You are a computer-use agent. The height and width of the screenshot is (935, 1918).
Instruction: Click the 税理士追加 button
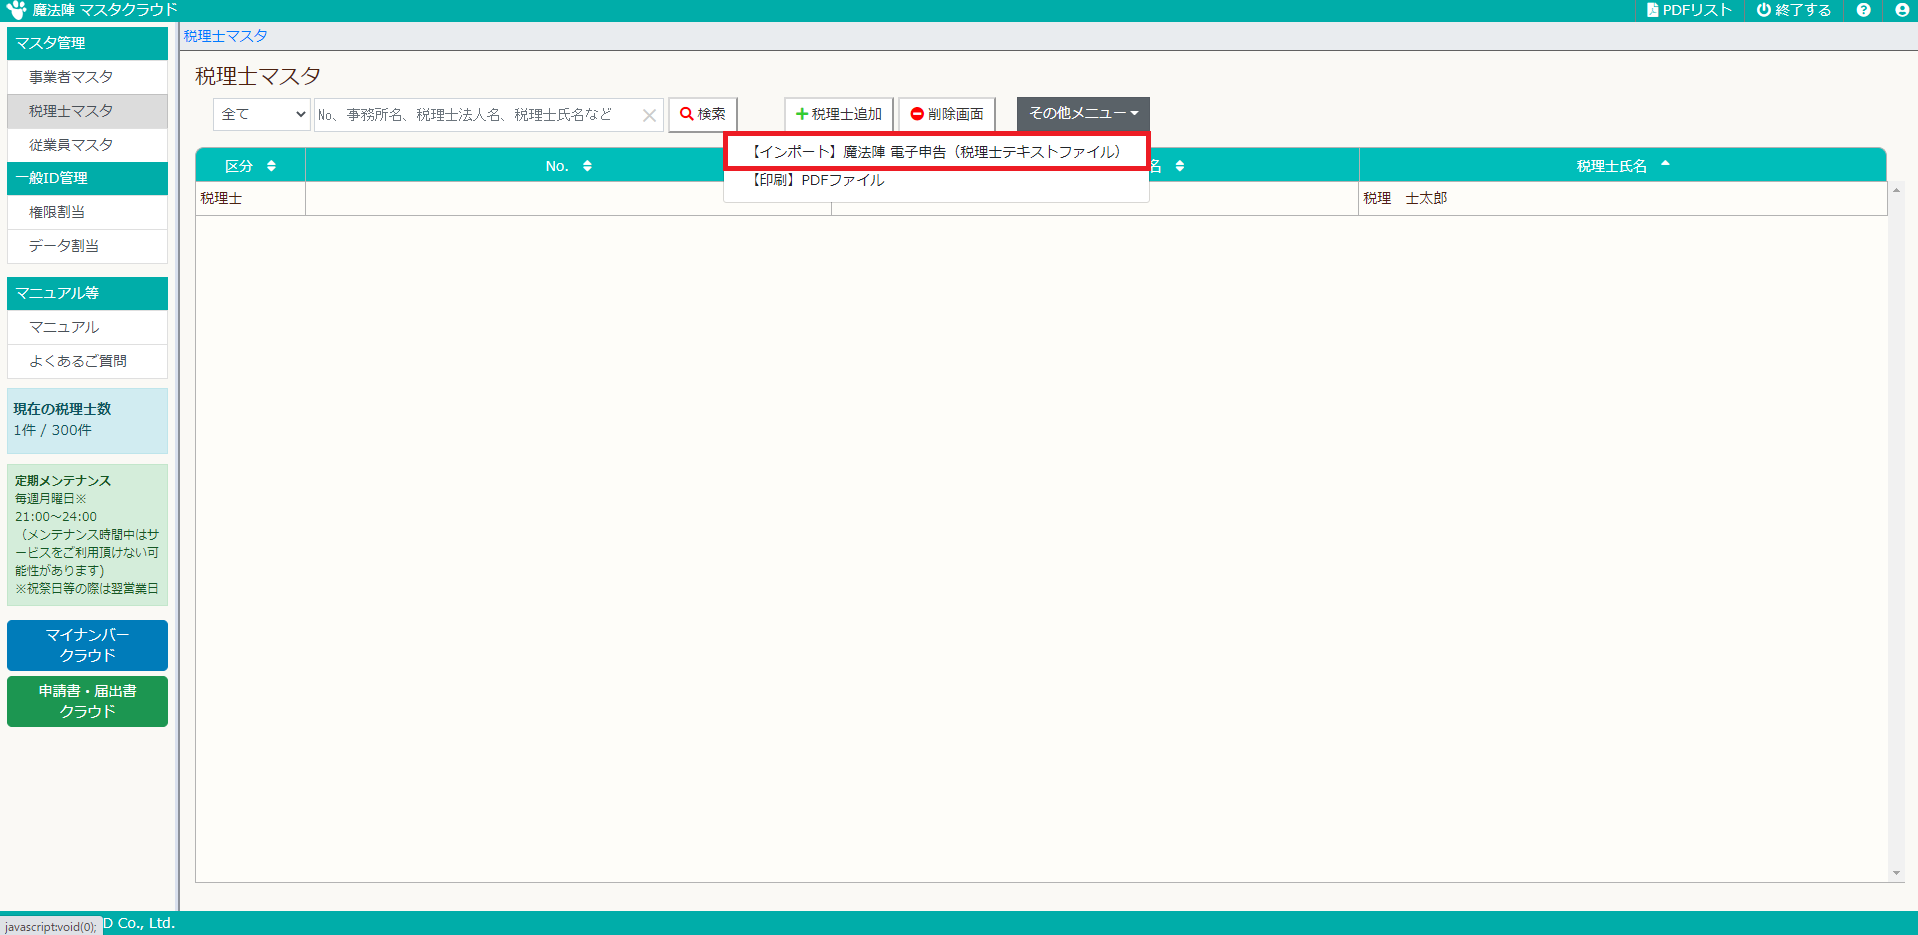tap(838, 114)
